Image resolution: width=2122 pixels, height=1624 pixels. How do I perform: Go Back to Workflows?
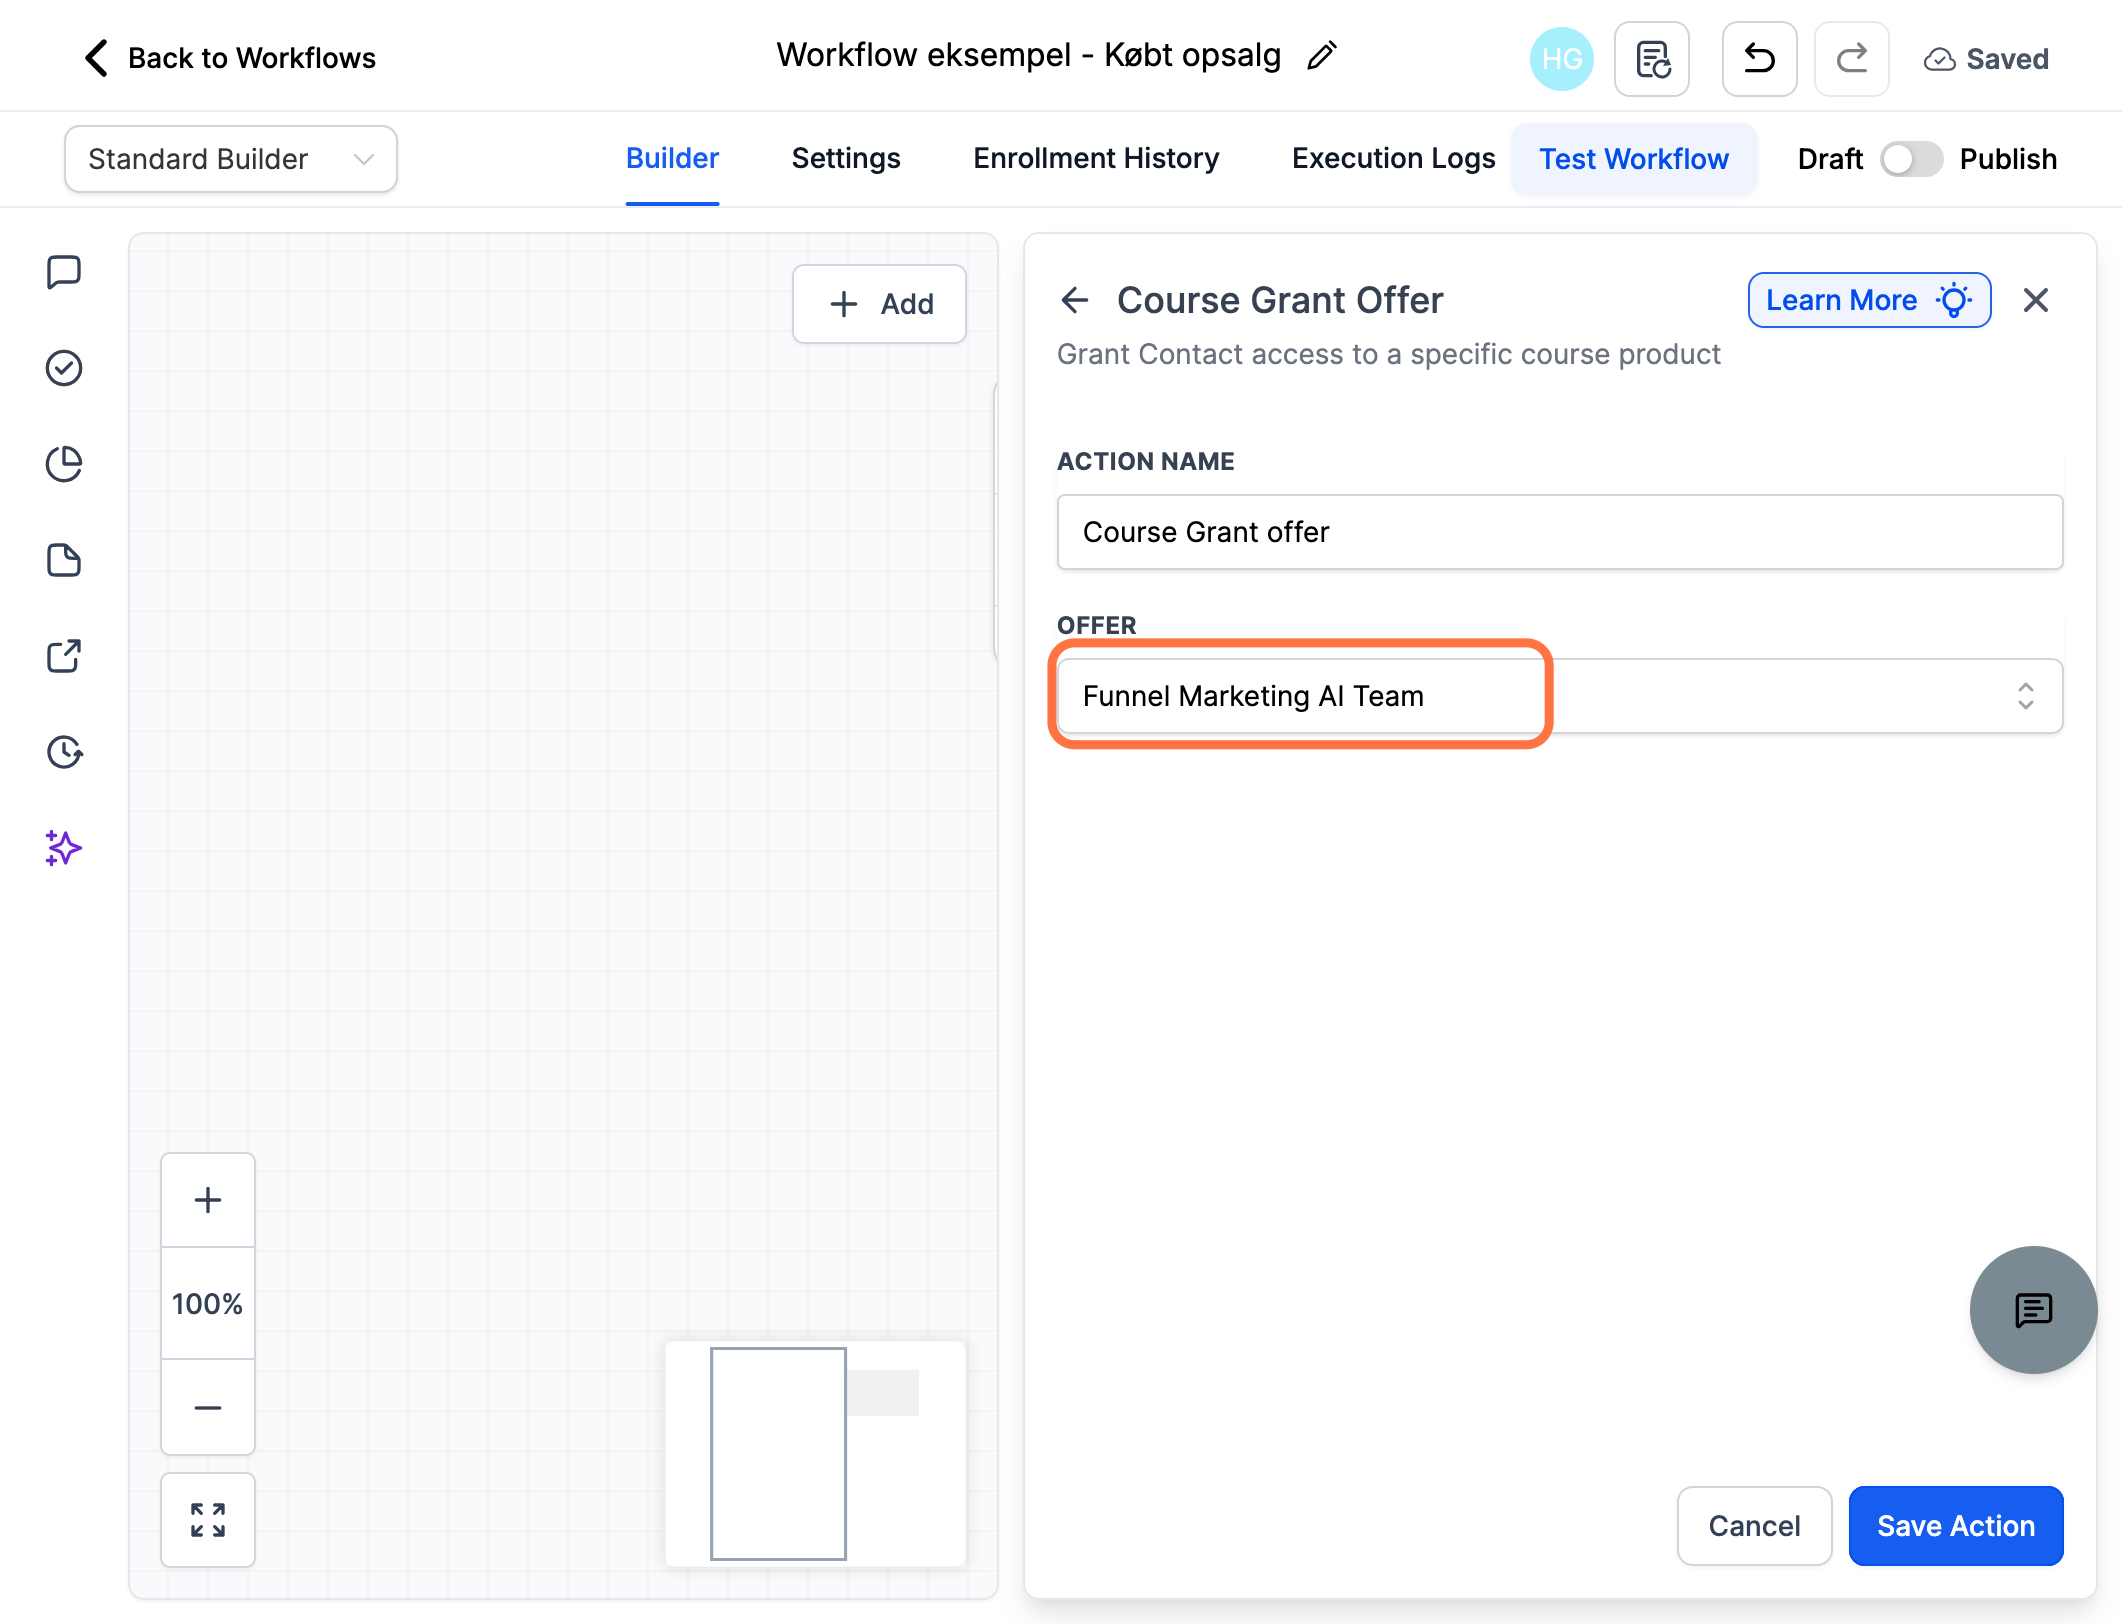coord(231,58)
